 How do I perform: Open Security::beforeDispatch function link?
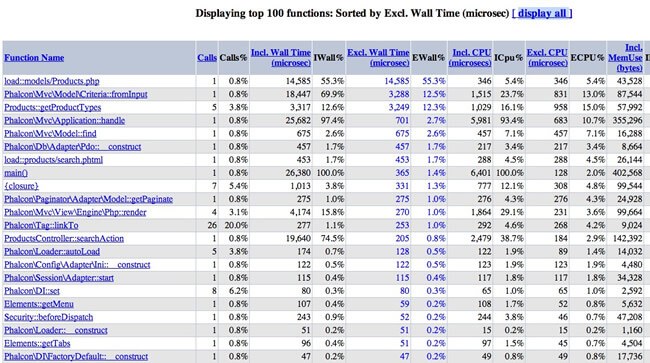coord(49,317)
